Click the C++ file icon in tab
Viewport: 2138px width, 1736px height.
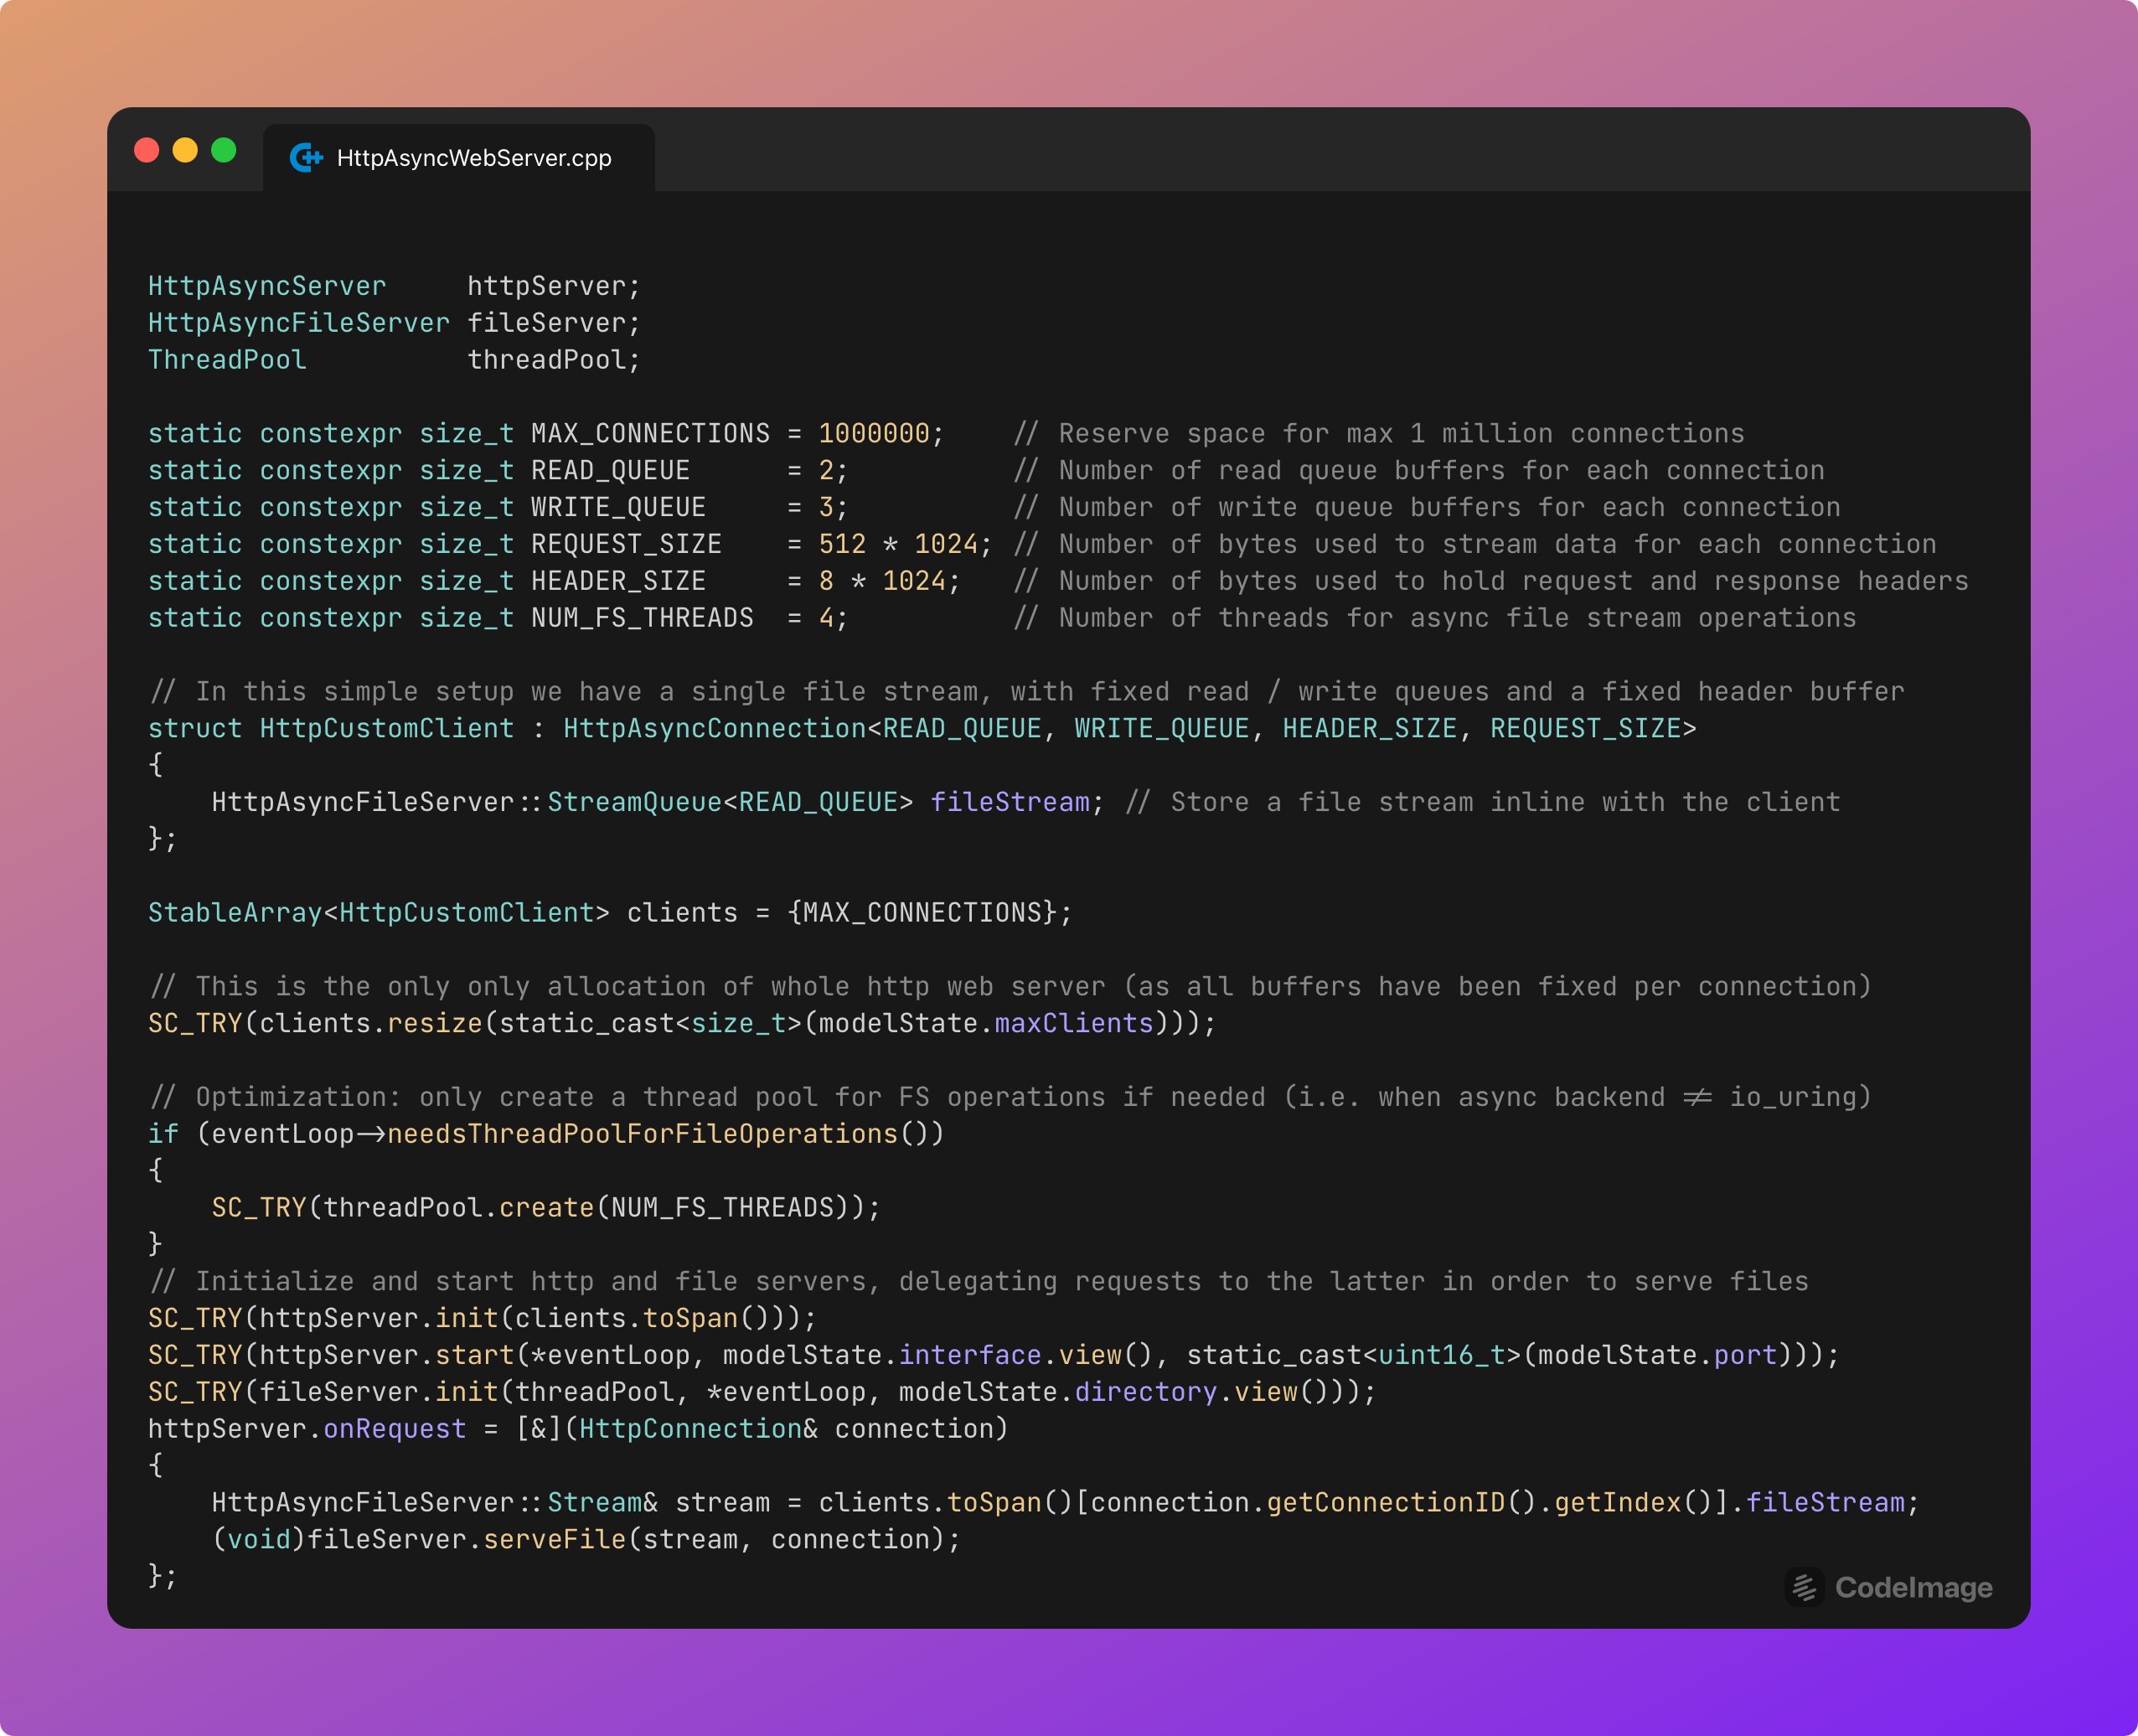click(x=306, y=158)
